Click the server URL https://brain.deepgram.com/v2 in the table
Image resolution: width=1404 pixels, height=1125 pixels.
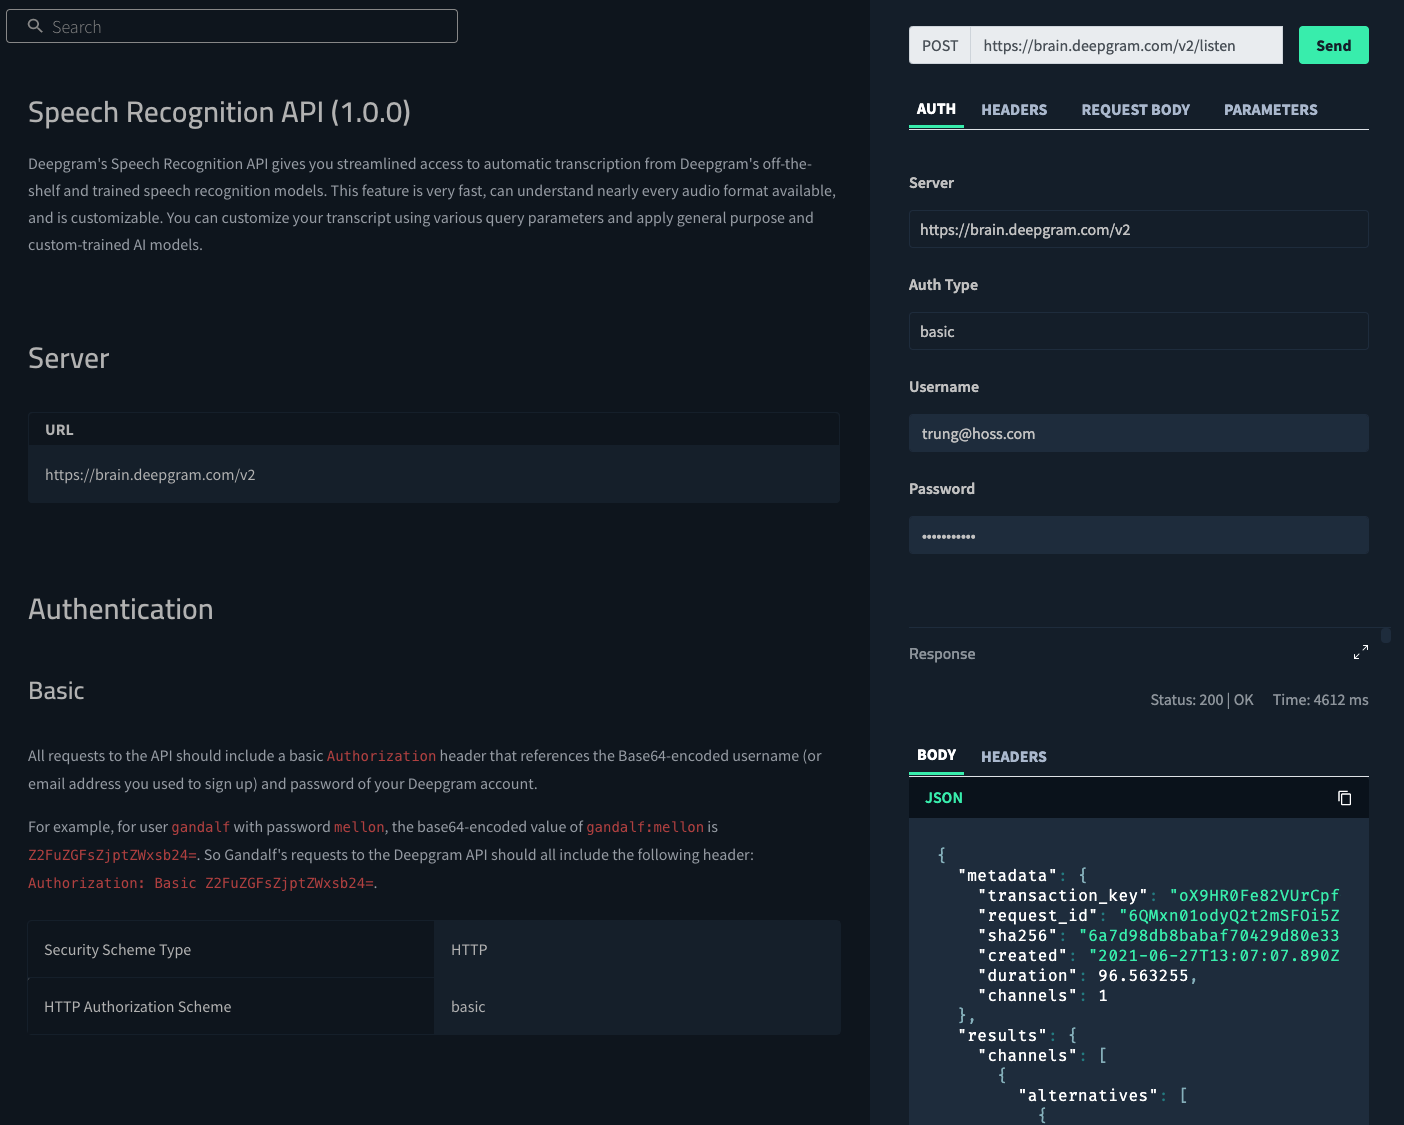(150, 474)
